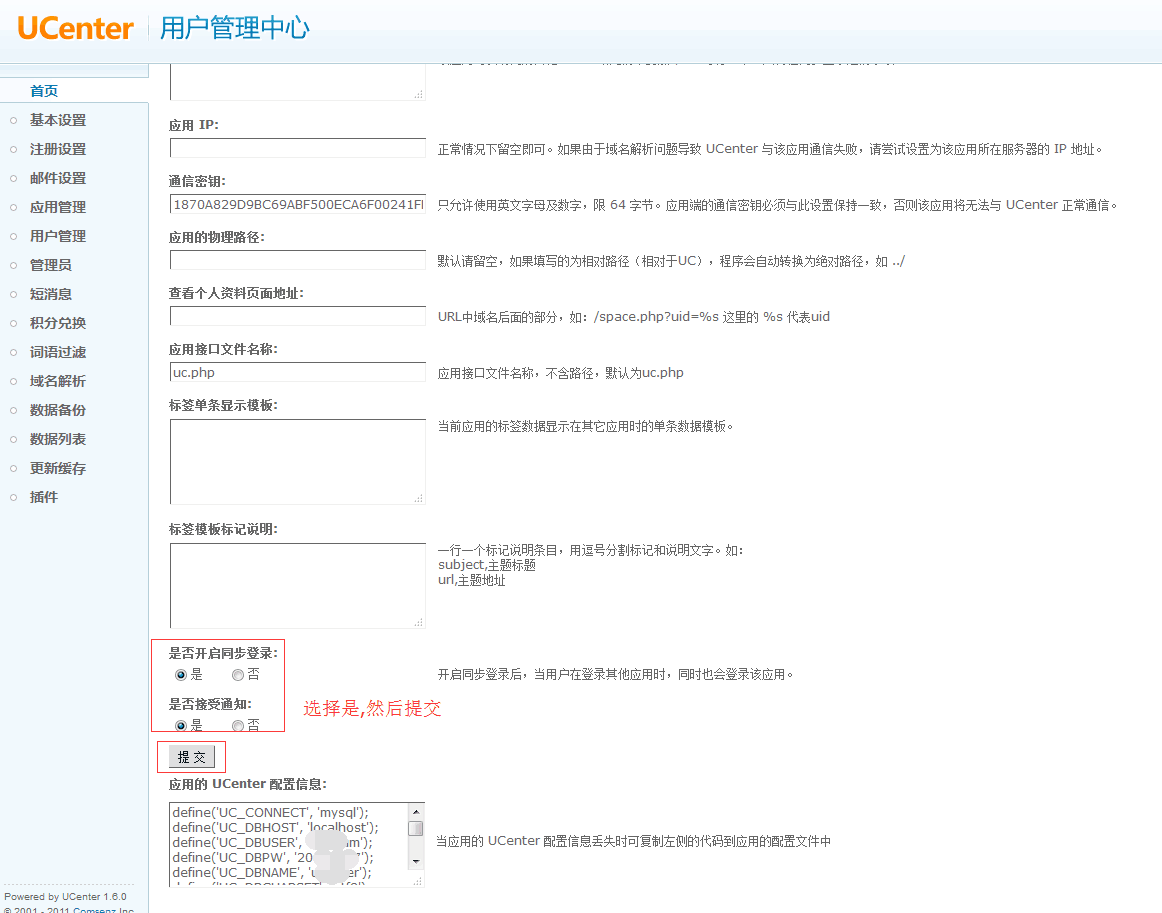Go to 管理员 page
This screenshot has width=1162, height=913.
point(50,265)
